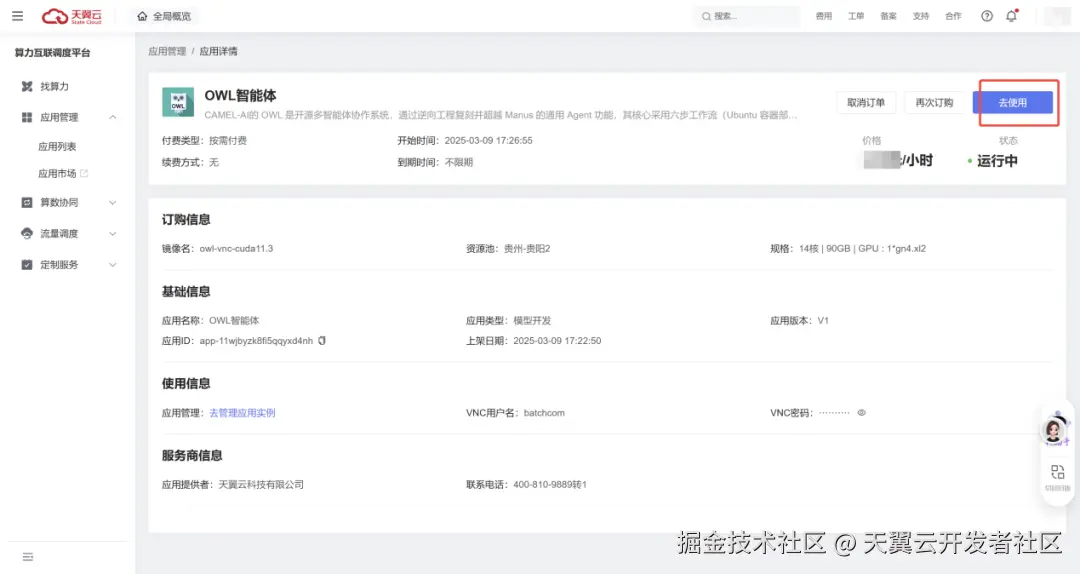Click start time 2025-03-09 17:26:55

pyautogui.click(x=488, y=140)
